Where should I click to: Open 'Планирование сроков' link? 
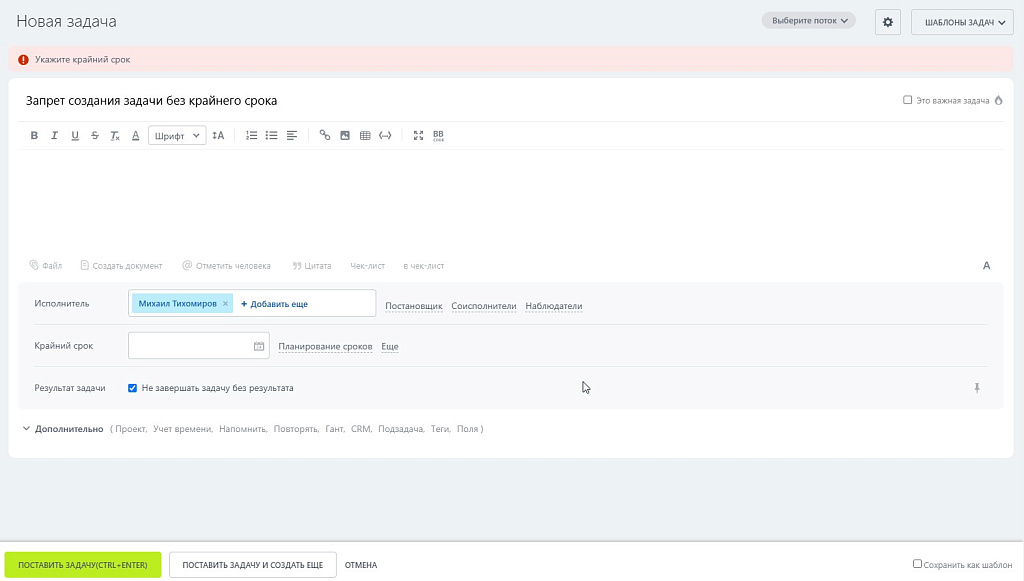coord(324,346)
